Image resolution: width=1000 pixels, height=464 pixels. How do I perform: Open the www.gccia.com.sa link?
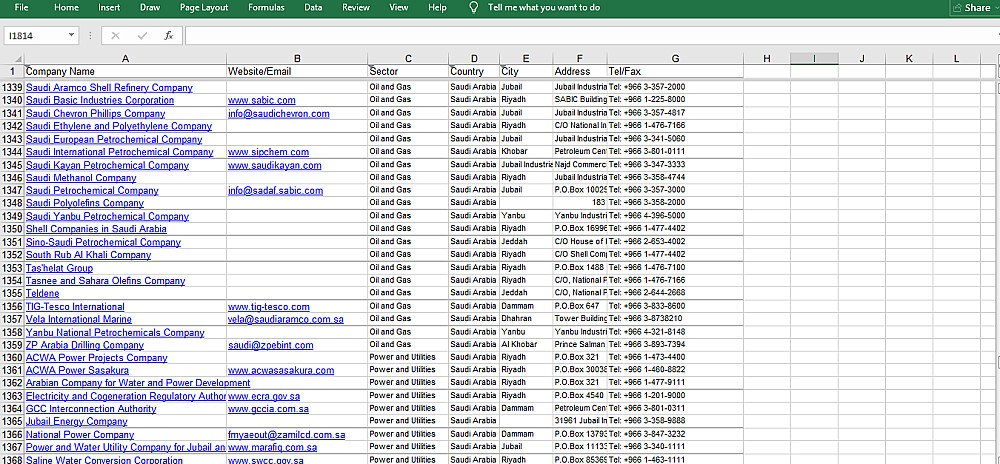268,409
